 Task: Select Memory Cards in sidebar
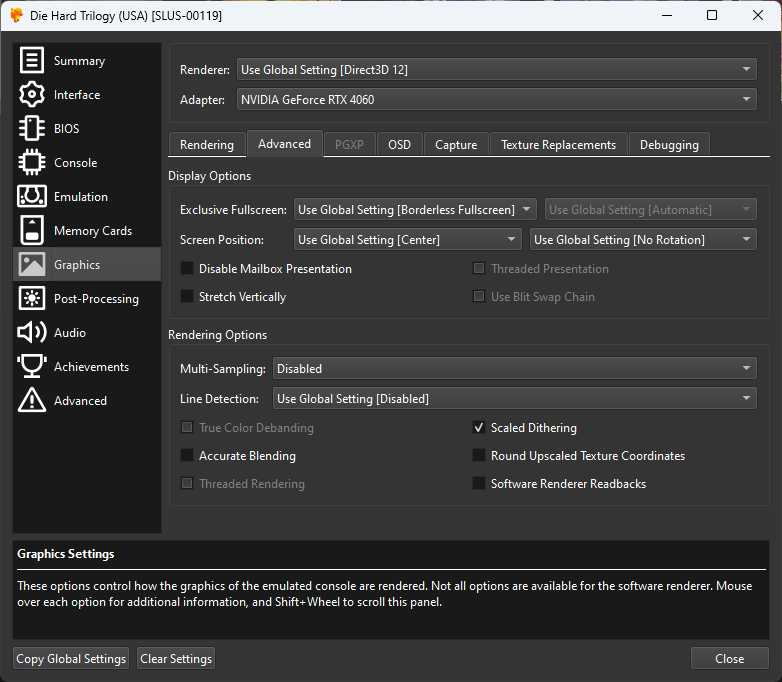[x=93, y=230]
